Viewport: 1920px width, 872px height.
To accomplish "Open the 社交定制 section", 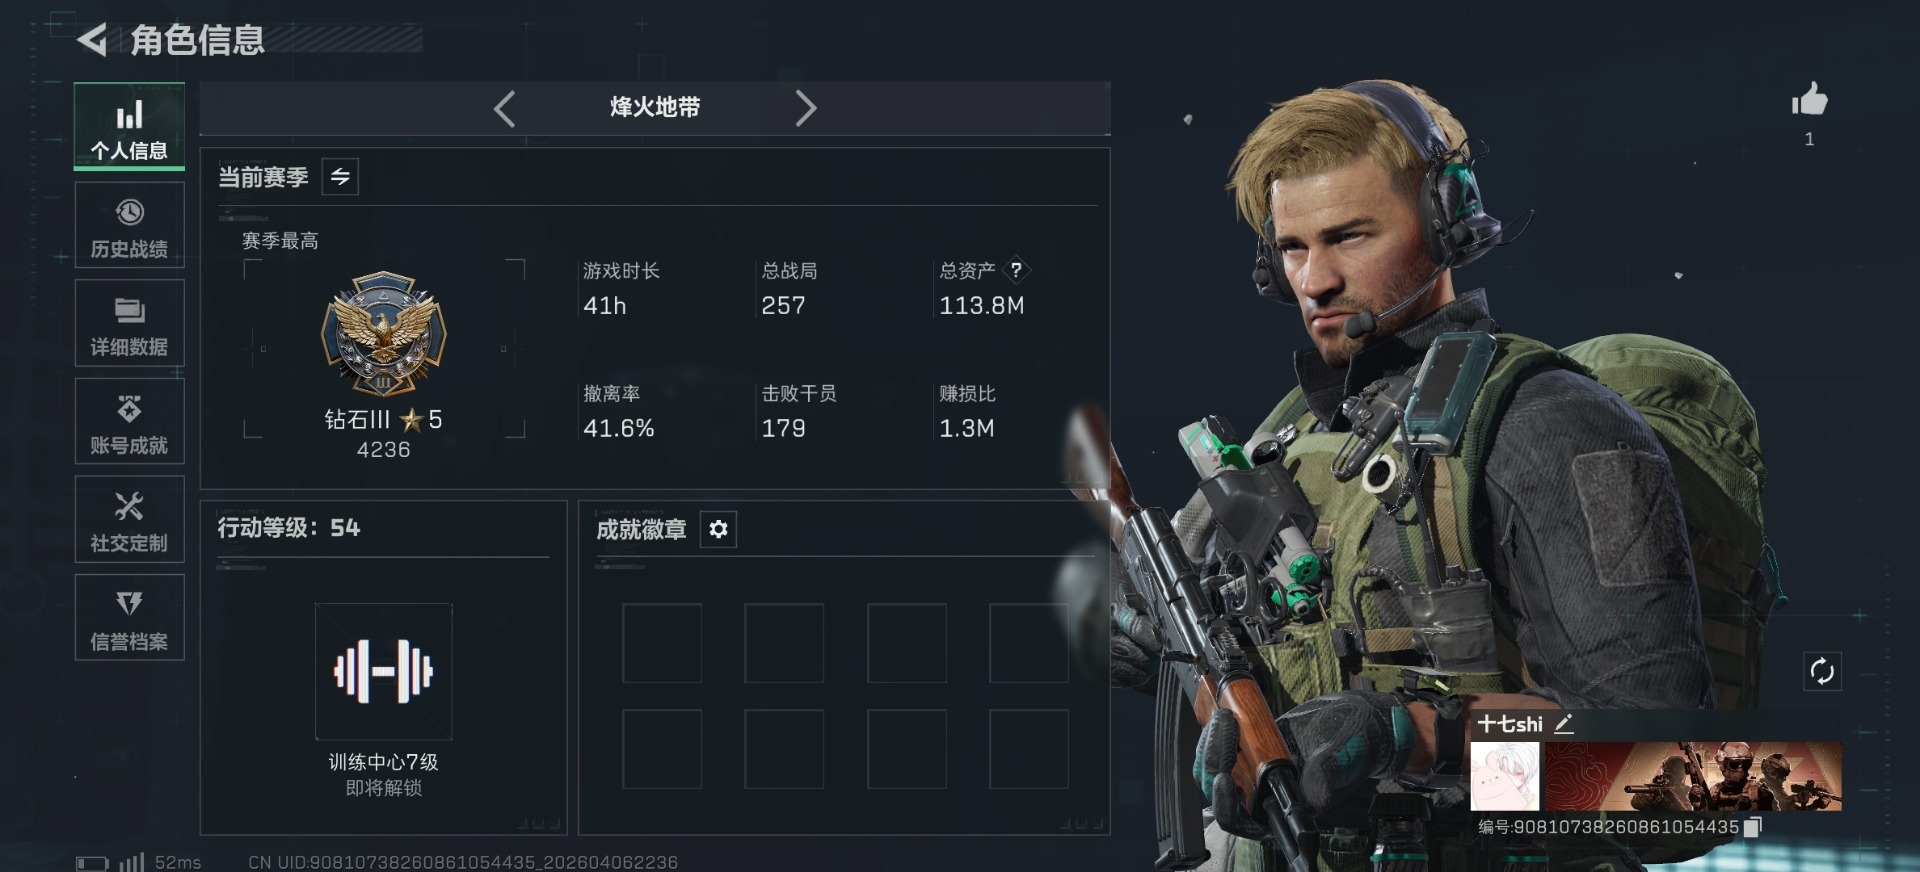I will 129,519.
